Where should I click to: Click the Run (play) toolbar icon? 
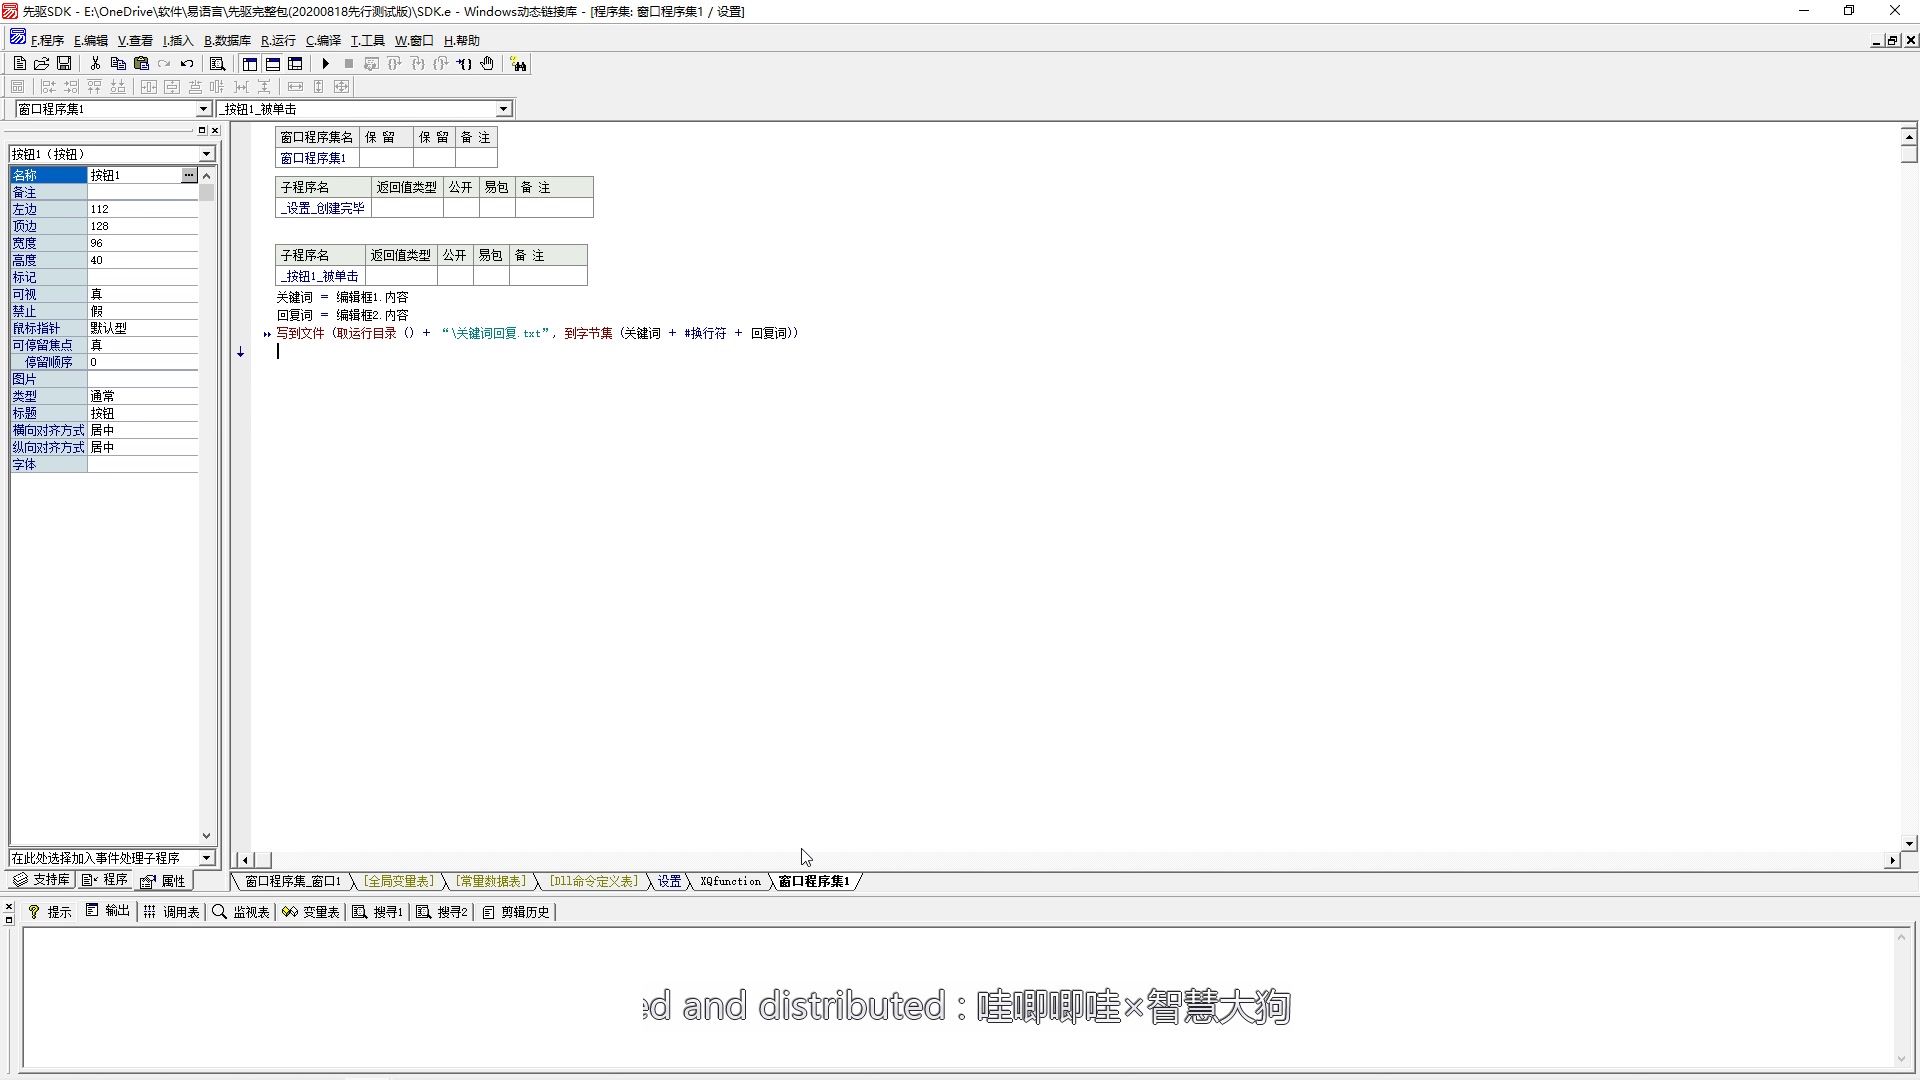point(325,64)
